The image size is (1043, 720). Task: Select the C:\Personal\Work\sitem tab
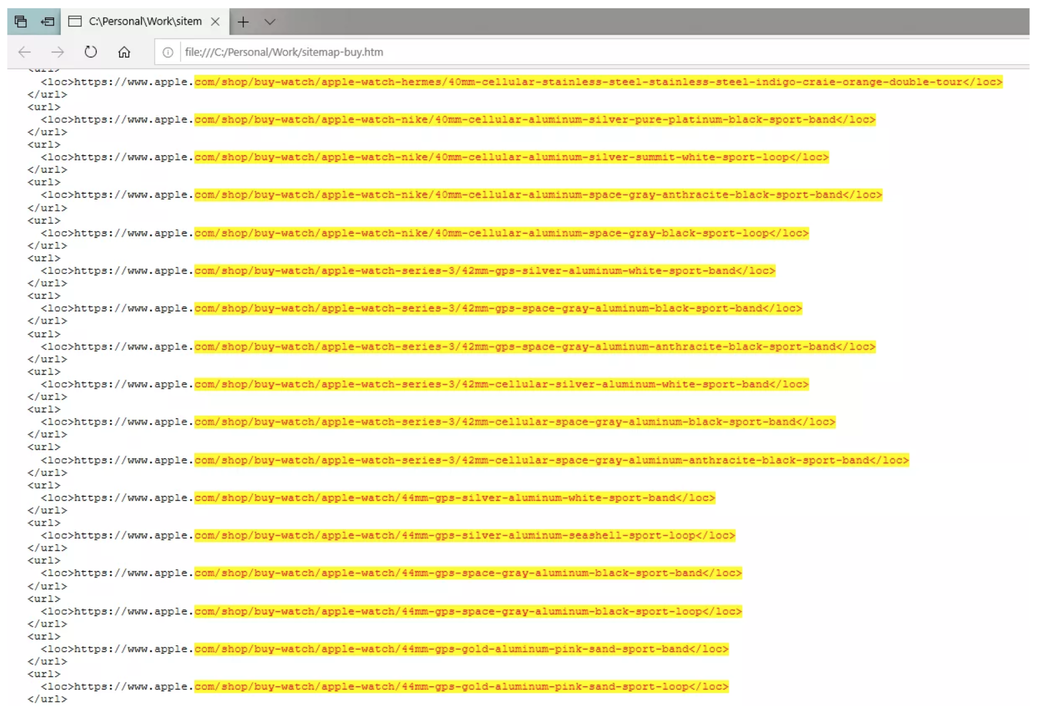(x=145, y=21)
